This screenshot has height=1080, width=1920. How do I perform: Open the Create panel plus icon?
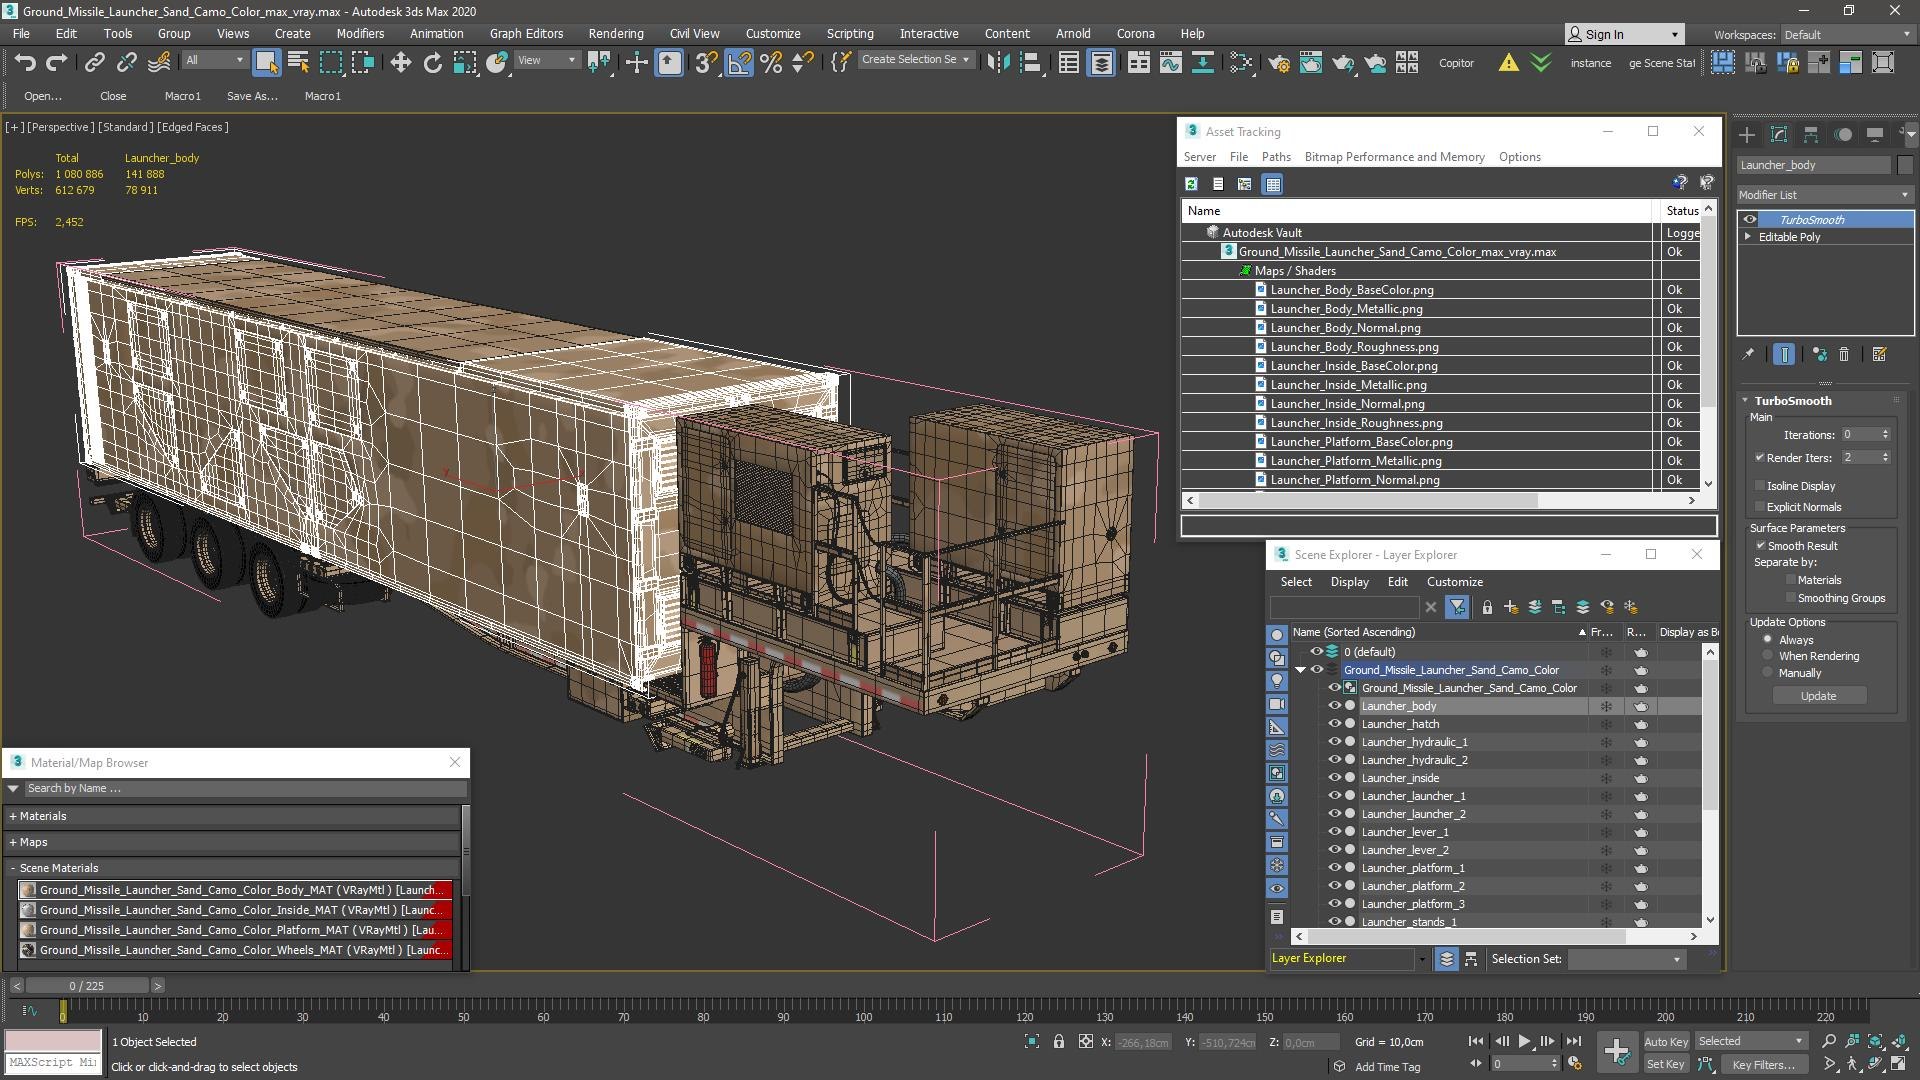point(1746,134)
